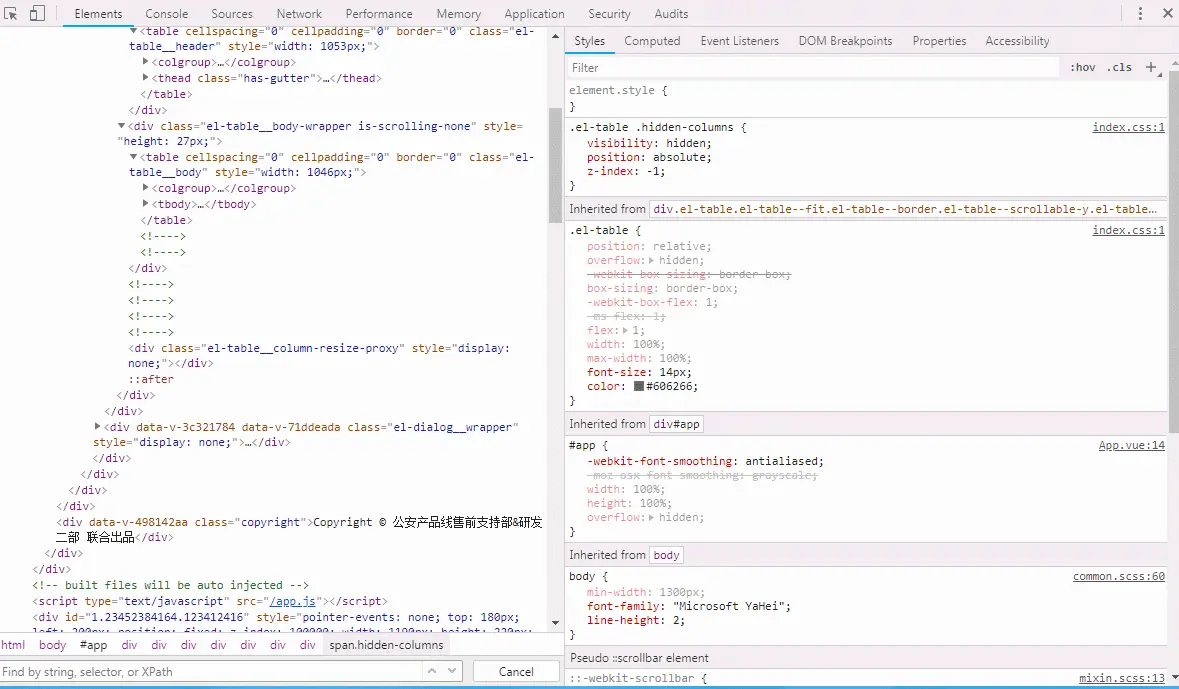Open the Application tab

click(x=534, y=14)
